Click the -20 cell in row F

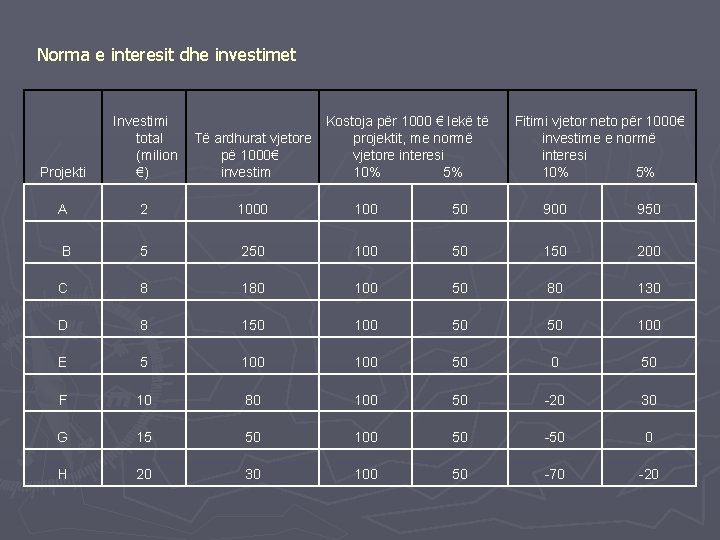(x=555, y=394)
